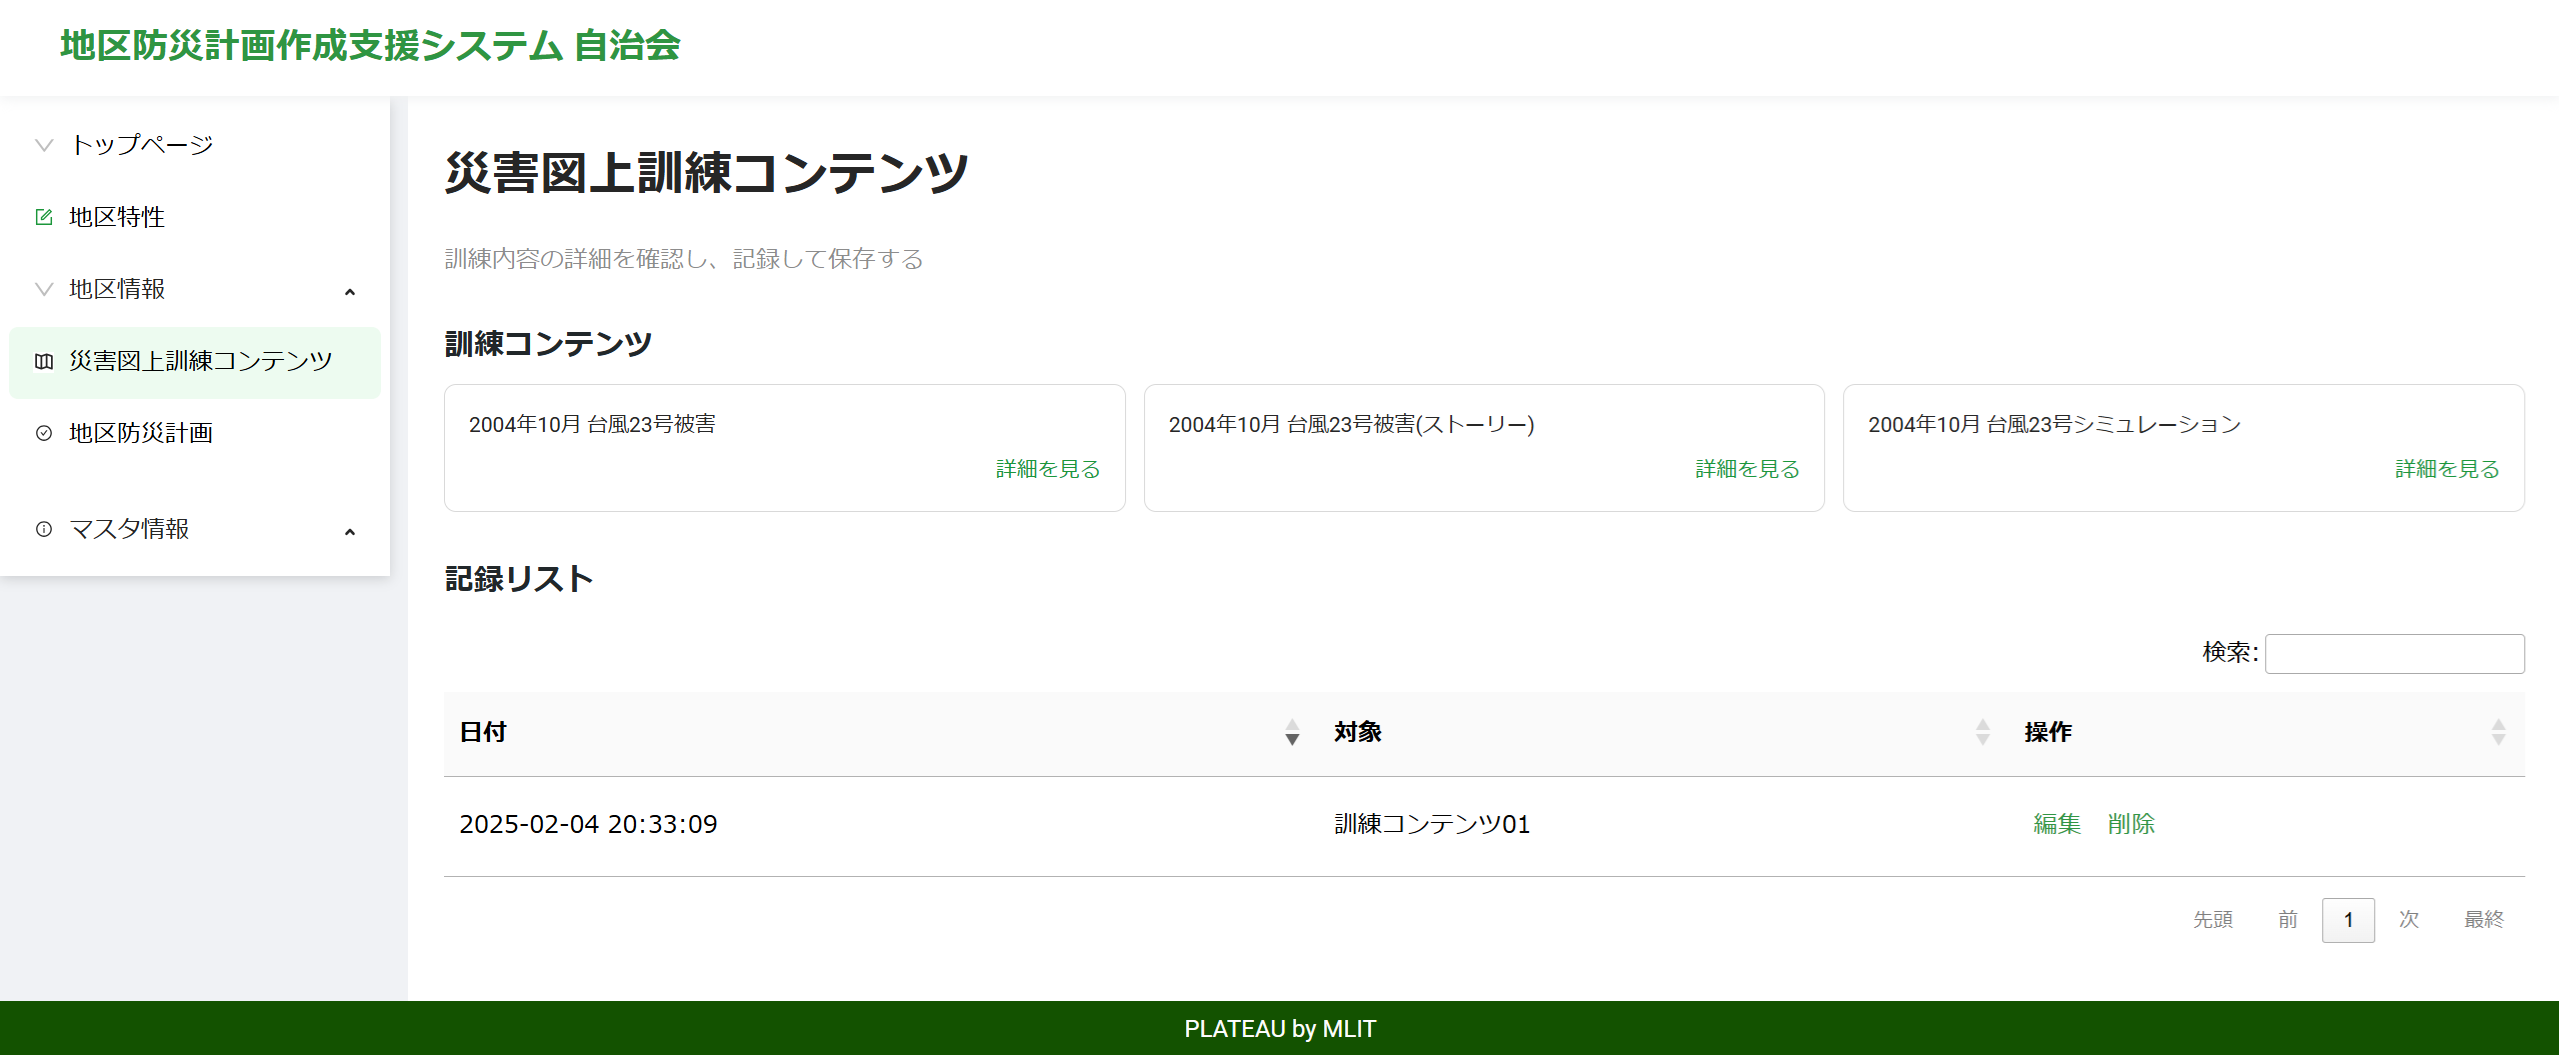Click the info icon beside マスタ情報
The image size is (2559, 1055).
[44, 529]
